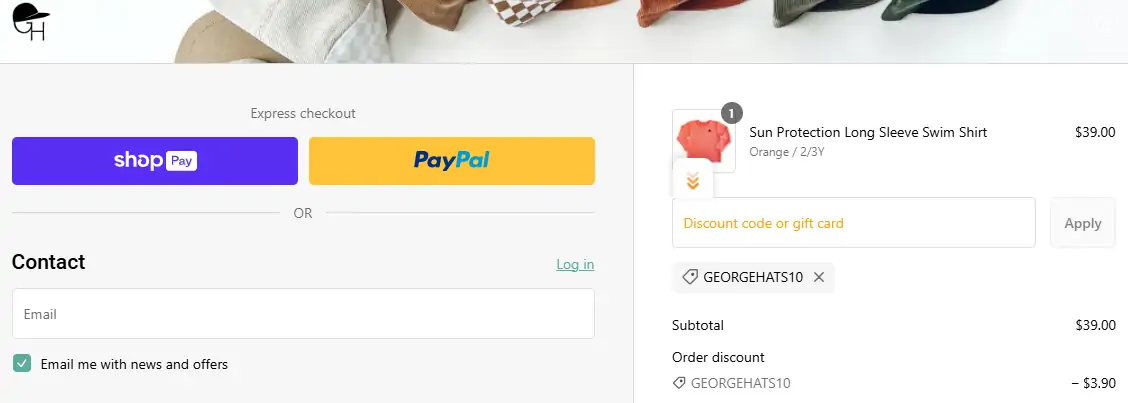The width and height of the screenshot is (1128, 403).
Task: Open the Log in link
Action: pyautogui.click(x=575, y=264)
